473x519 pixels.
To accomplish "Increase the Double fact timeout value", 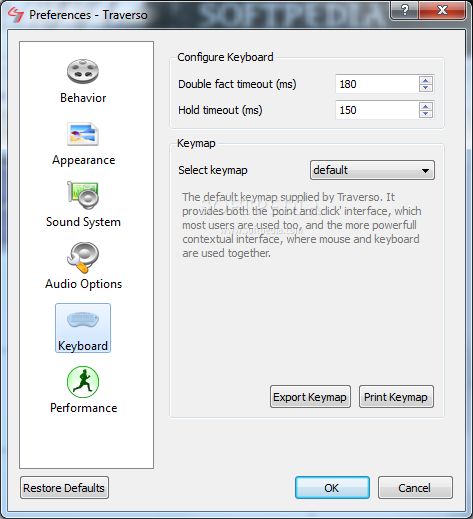I will point(426,81).
